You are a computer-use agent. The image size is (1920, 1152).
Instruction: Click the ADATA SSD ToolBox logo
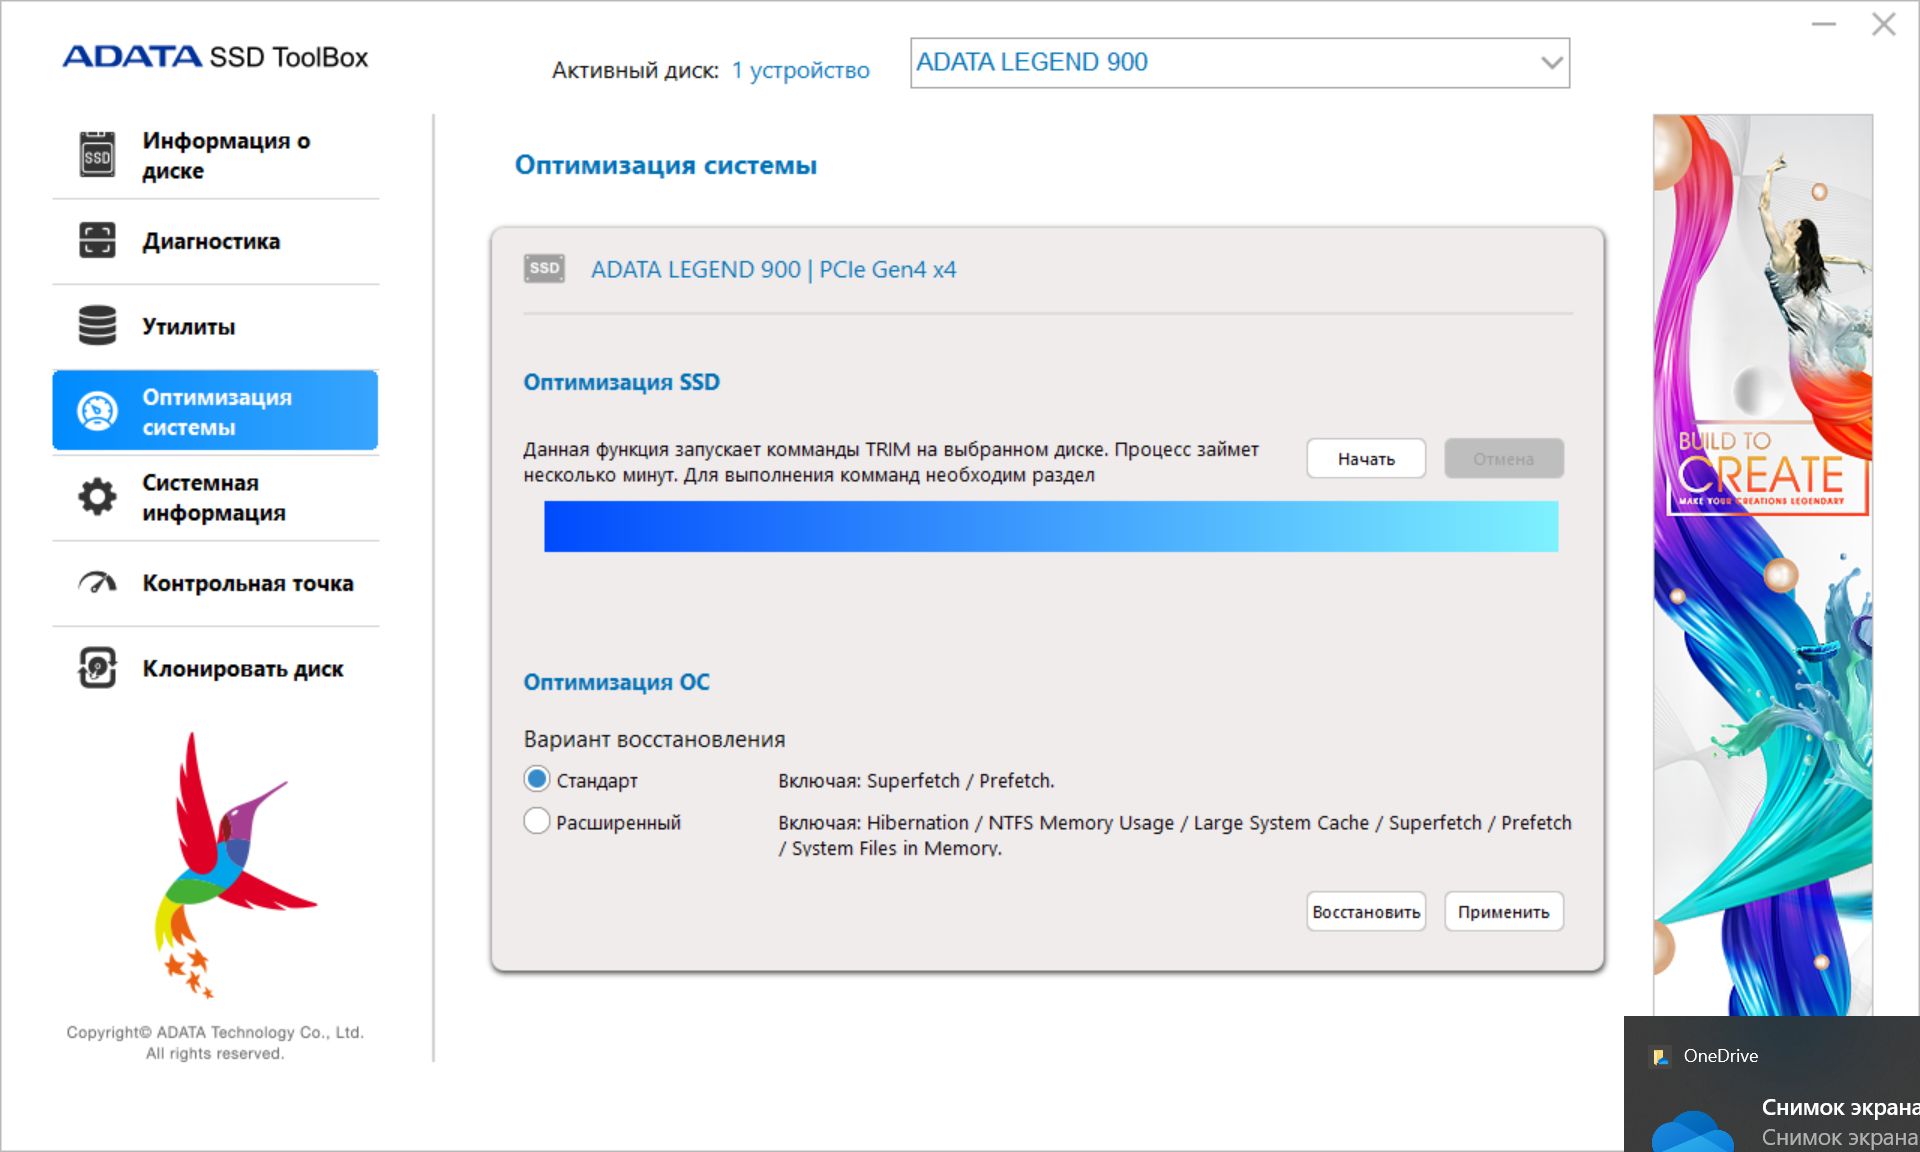tap(215, 57)
